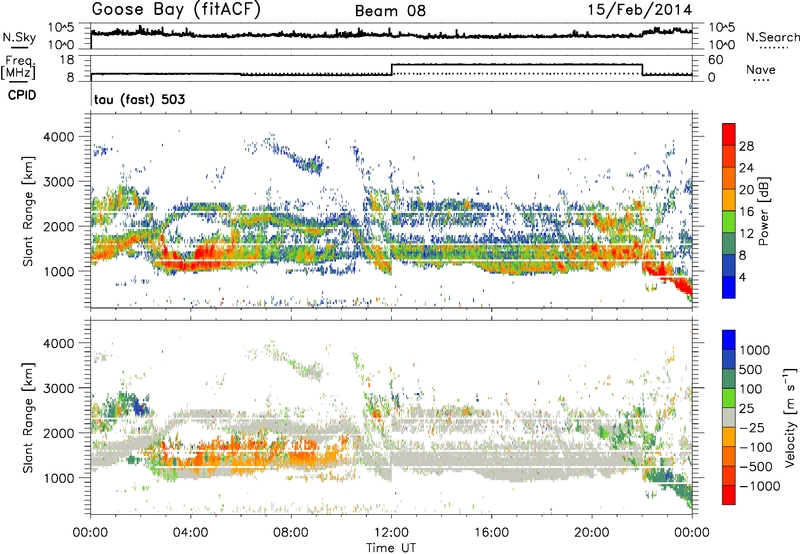Click the 1000 tick on velocity scale
The height and width of the screenshot is (554, 800).
click(755, 350)
